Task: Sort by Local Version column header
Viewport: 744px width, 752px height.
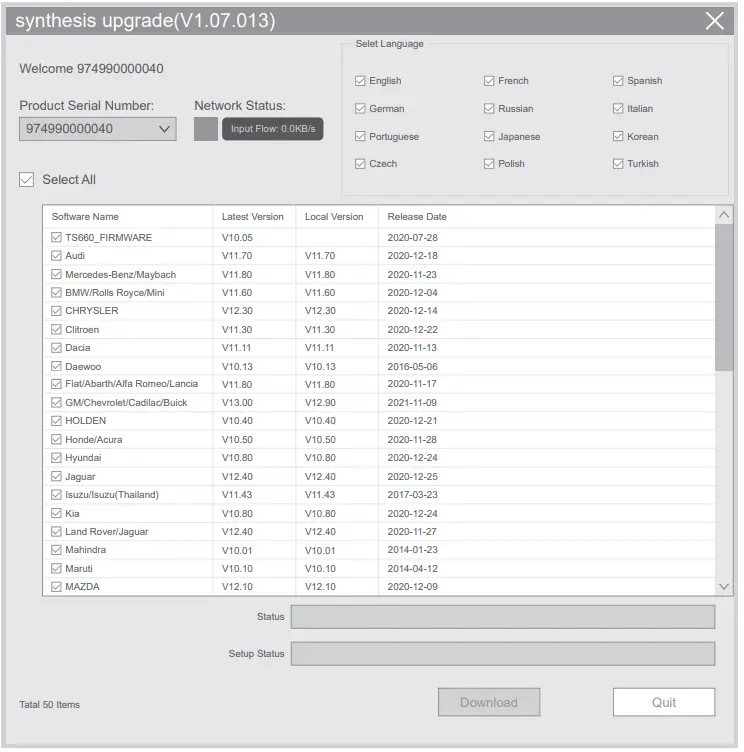Action: 337,217
